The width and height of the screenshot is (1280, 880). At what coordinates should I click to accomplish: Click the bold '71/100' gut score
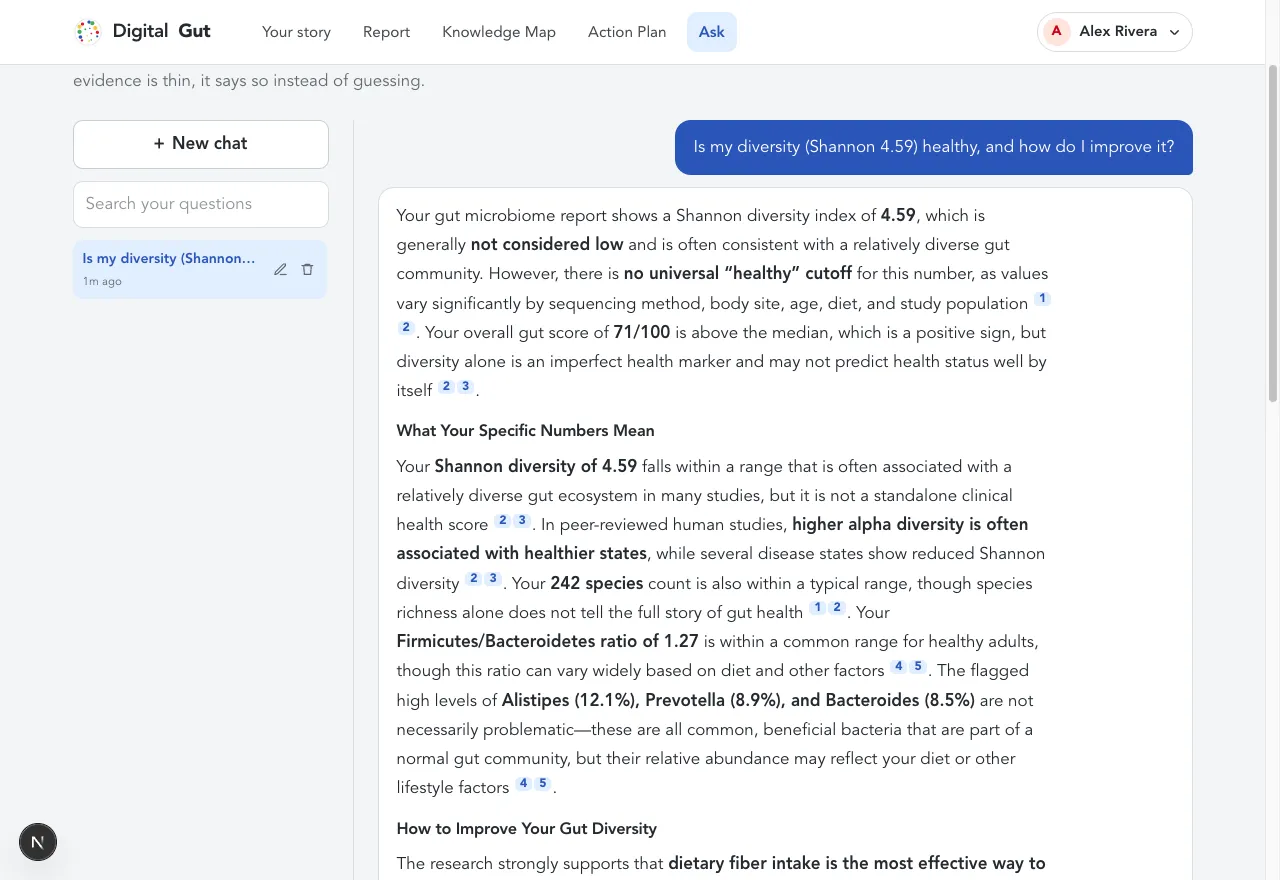pyautogui.click(x=642, y=332)
